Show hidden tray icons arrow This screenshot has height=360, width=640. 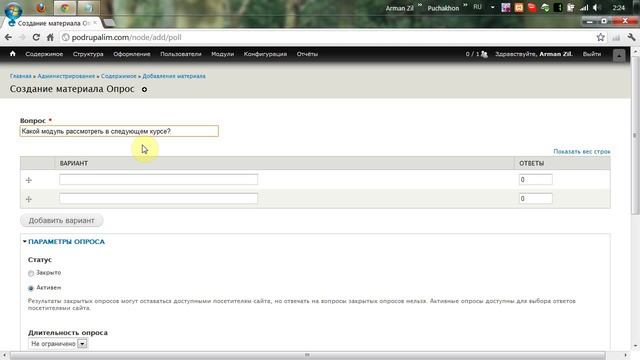(493, 7)
